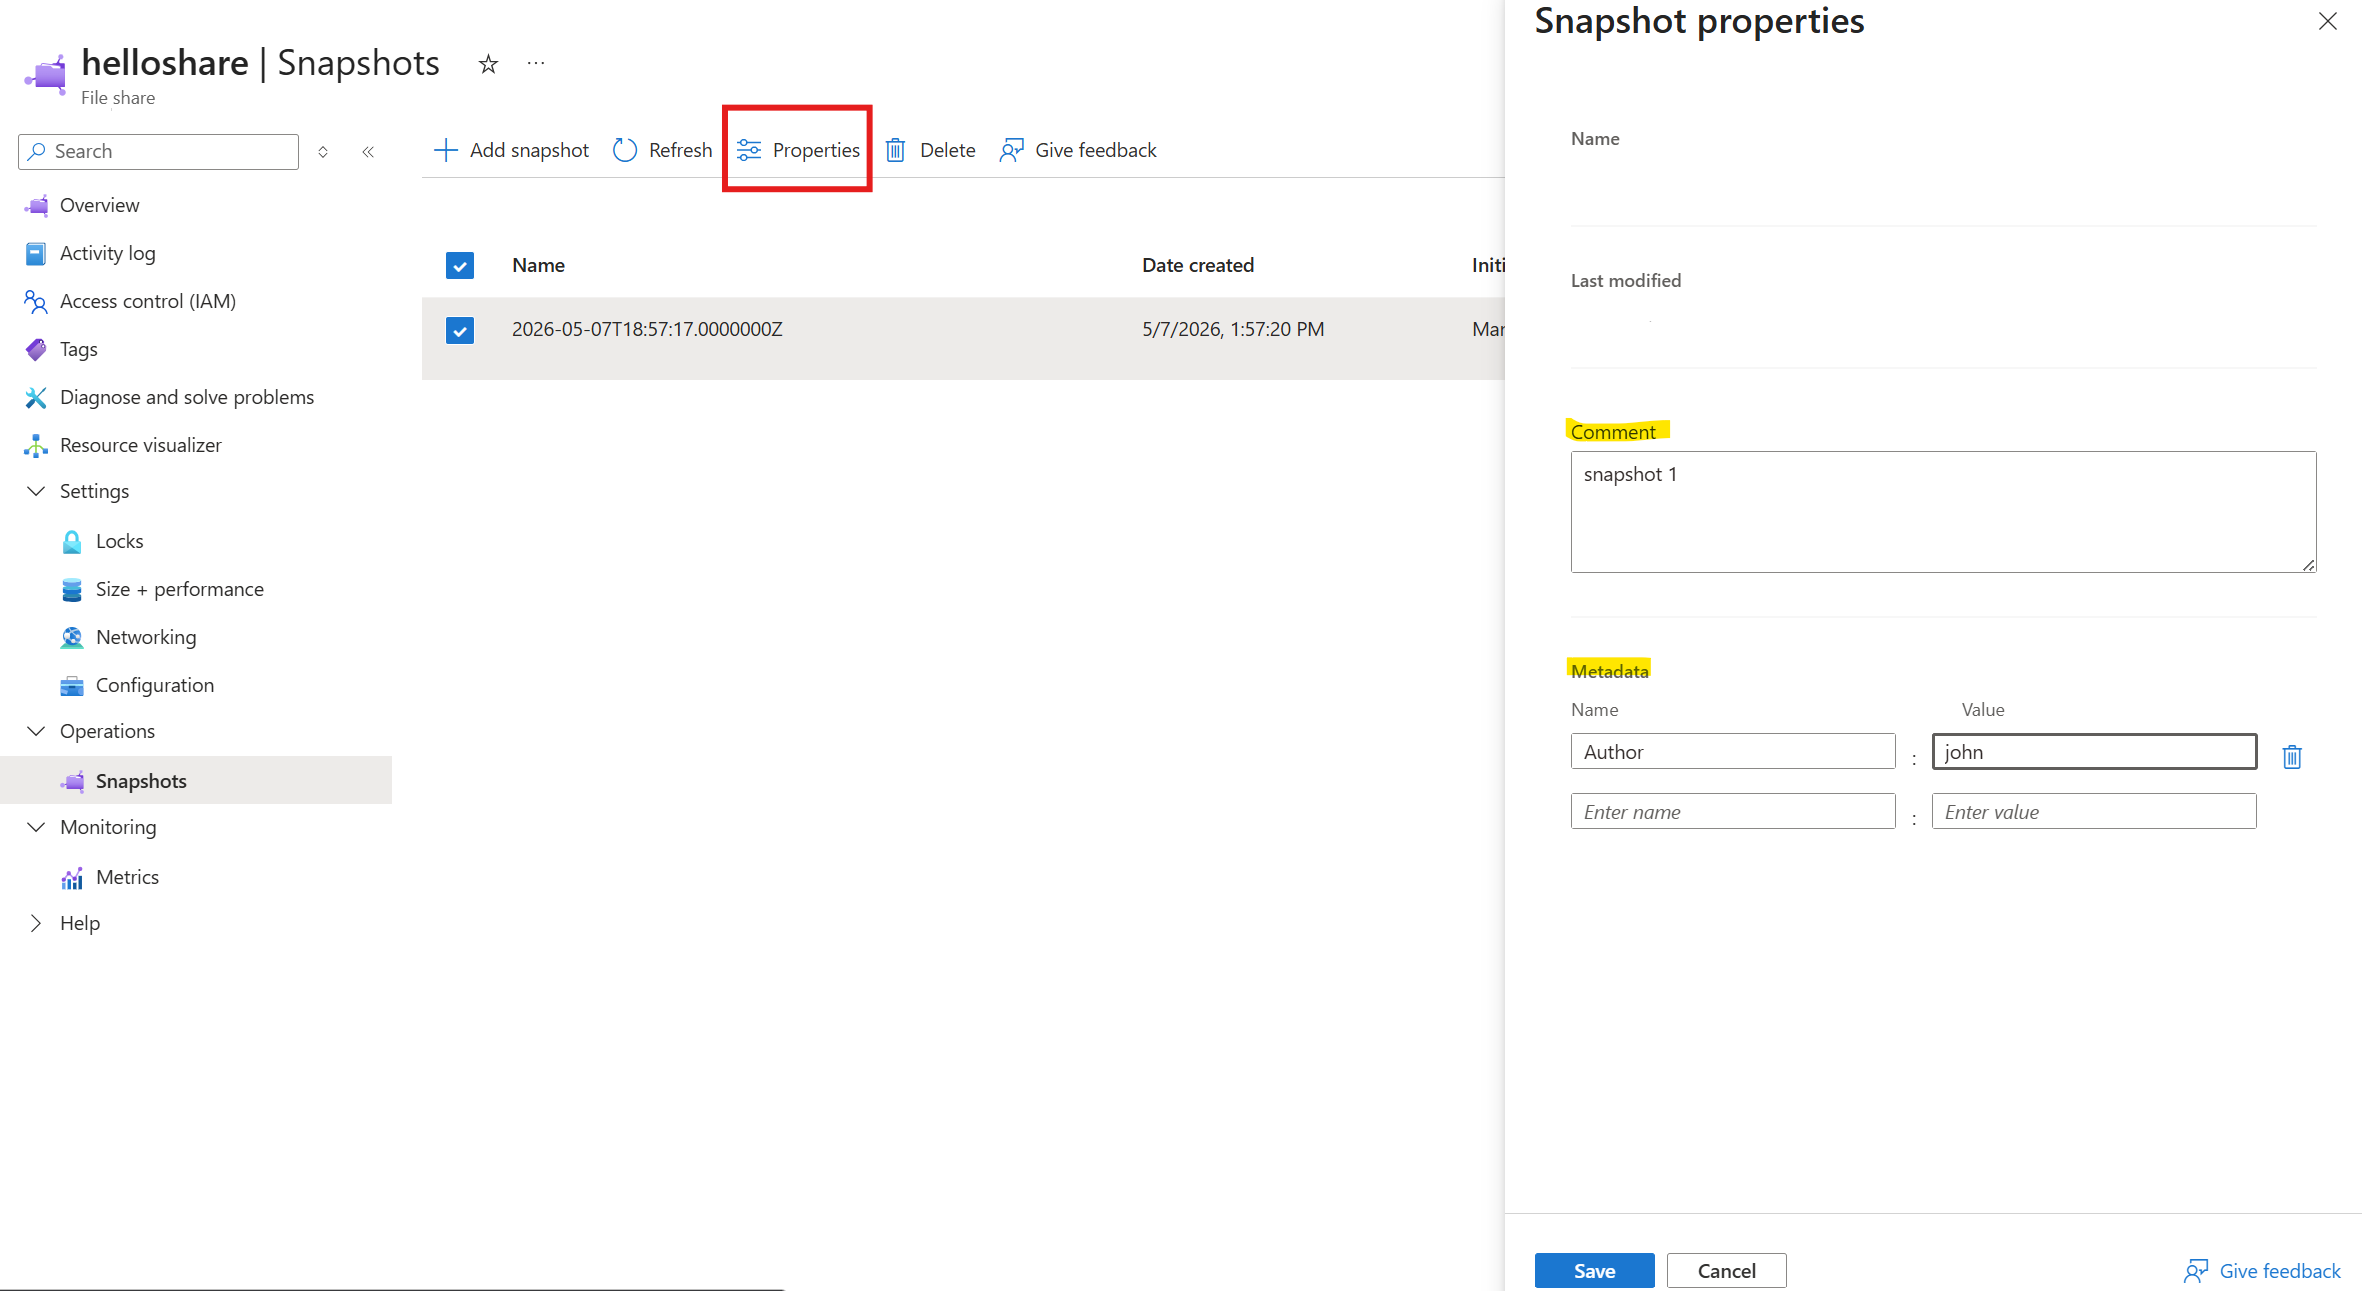Collapse the Monitoring section

(x=36, y=827)
